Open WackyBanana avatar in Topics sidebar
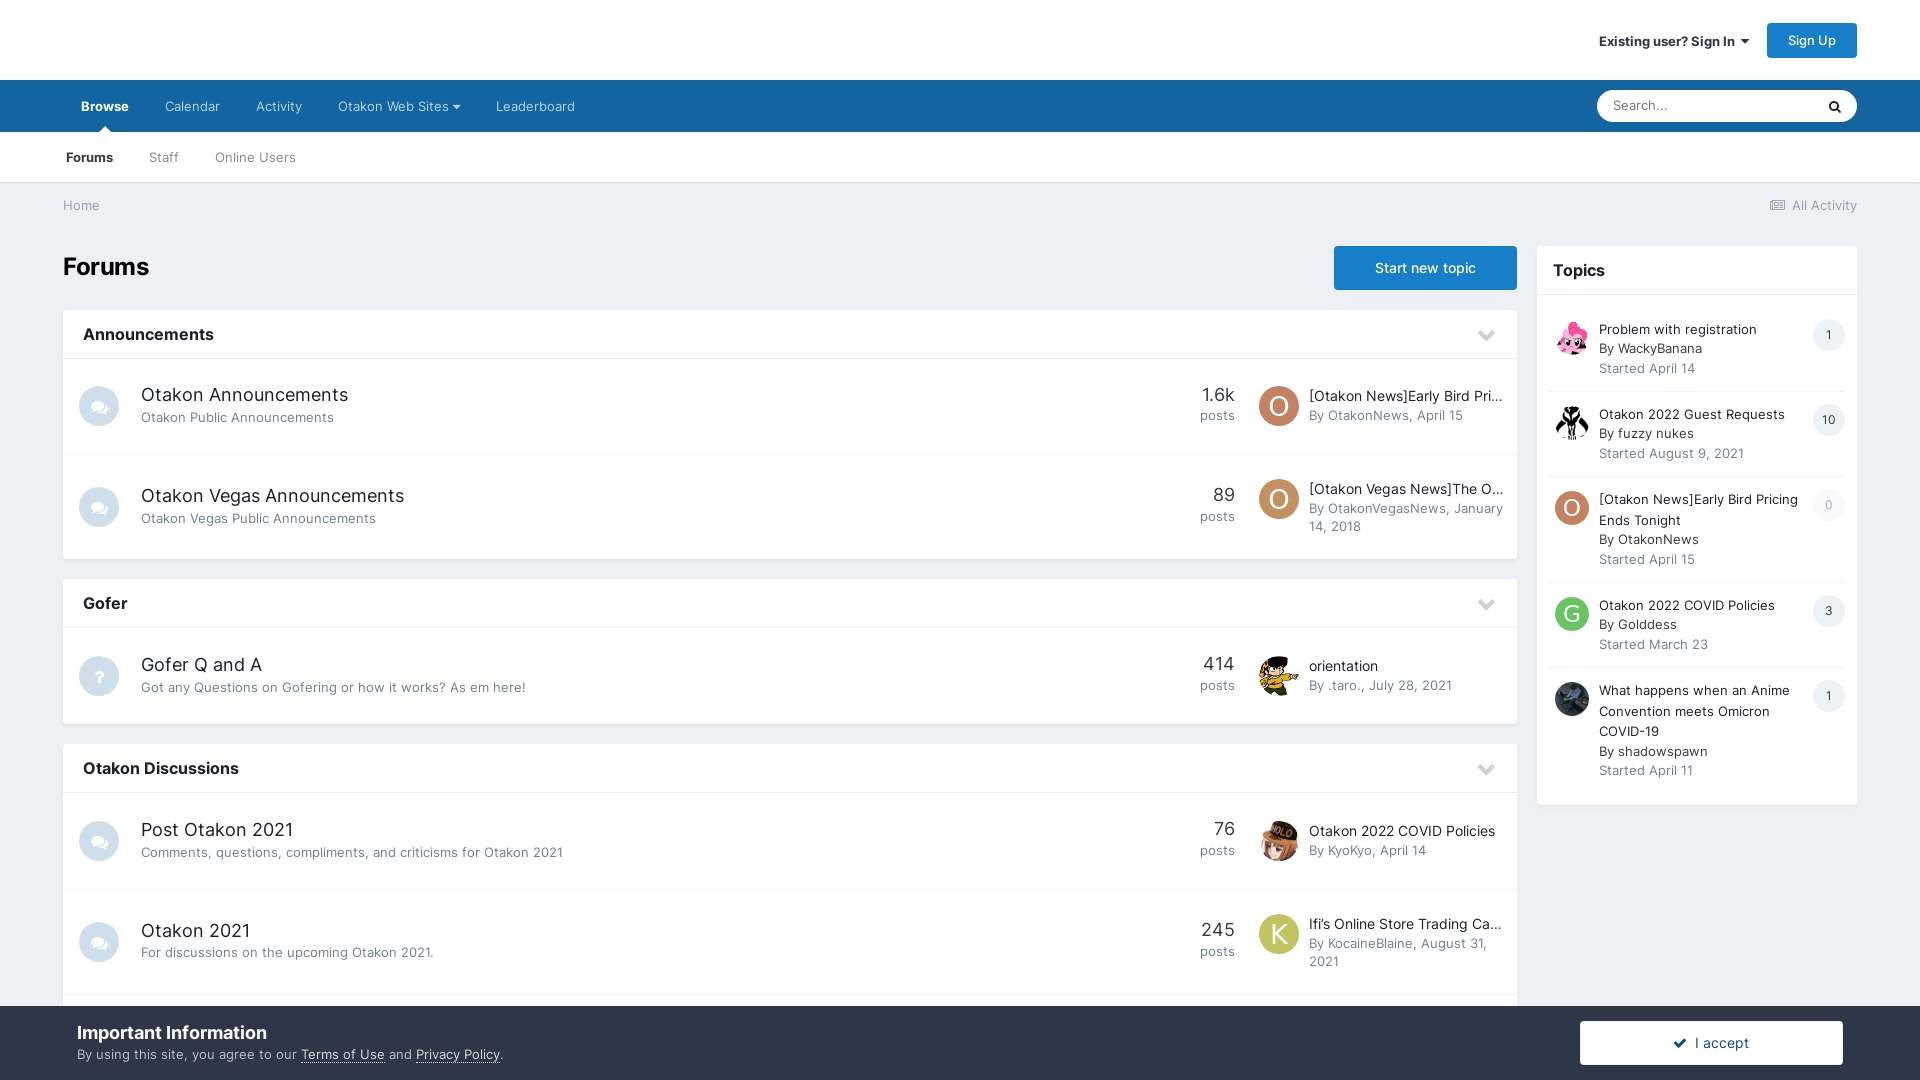The width and height of the screenshot is (1920, 1080). (1572, 338)
